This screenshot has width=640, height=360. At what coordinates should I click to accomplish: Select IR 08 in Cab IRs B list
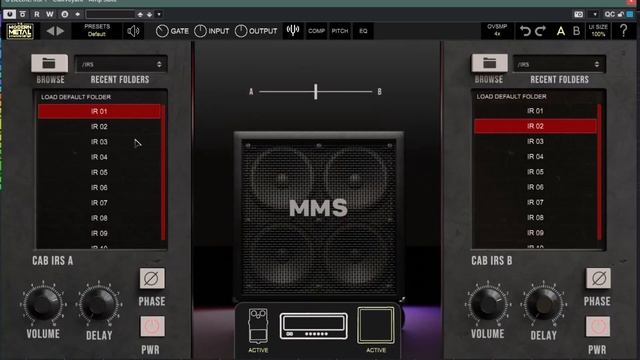click(535, 218)
